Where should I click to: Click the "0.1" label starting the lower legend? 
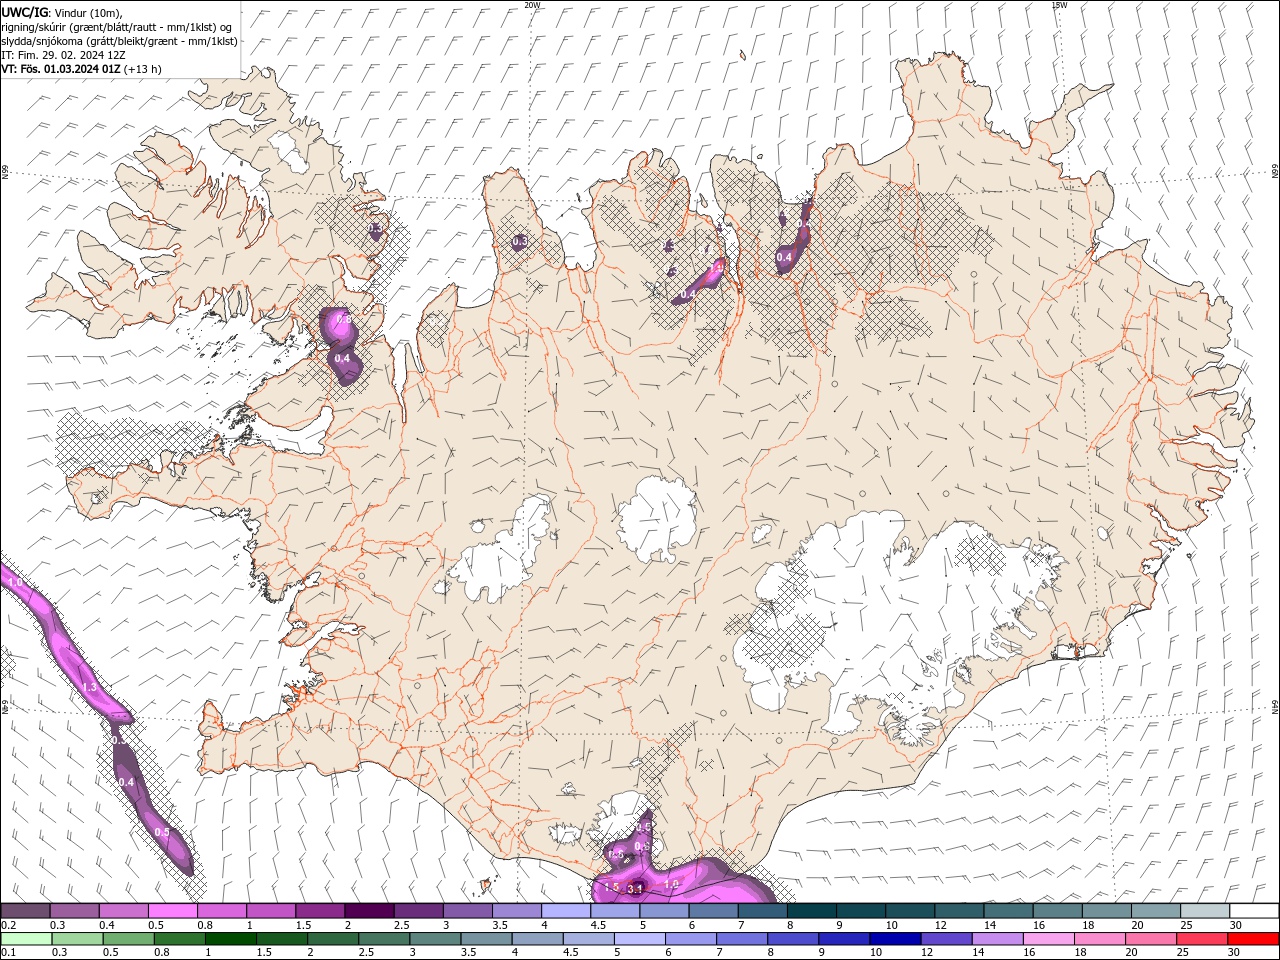click(x=8, y=953)
